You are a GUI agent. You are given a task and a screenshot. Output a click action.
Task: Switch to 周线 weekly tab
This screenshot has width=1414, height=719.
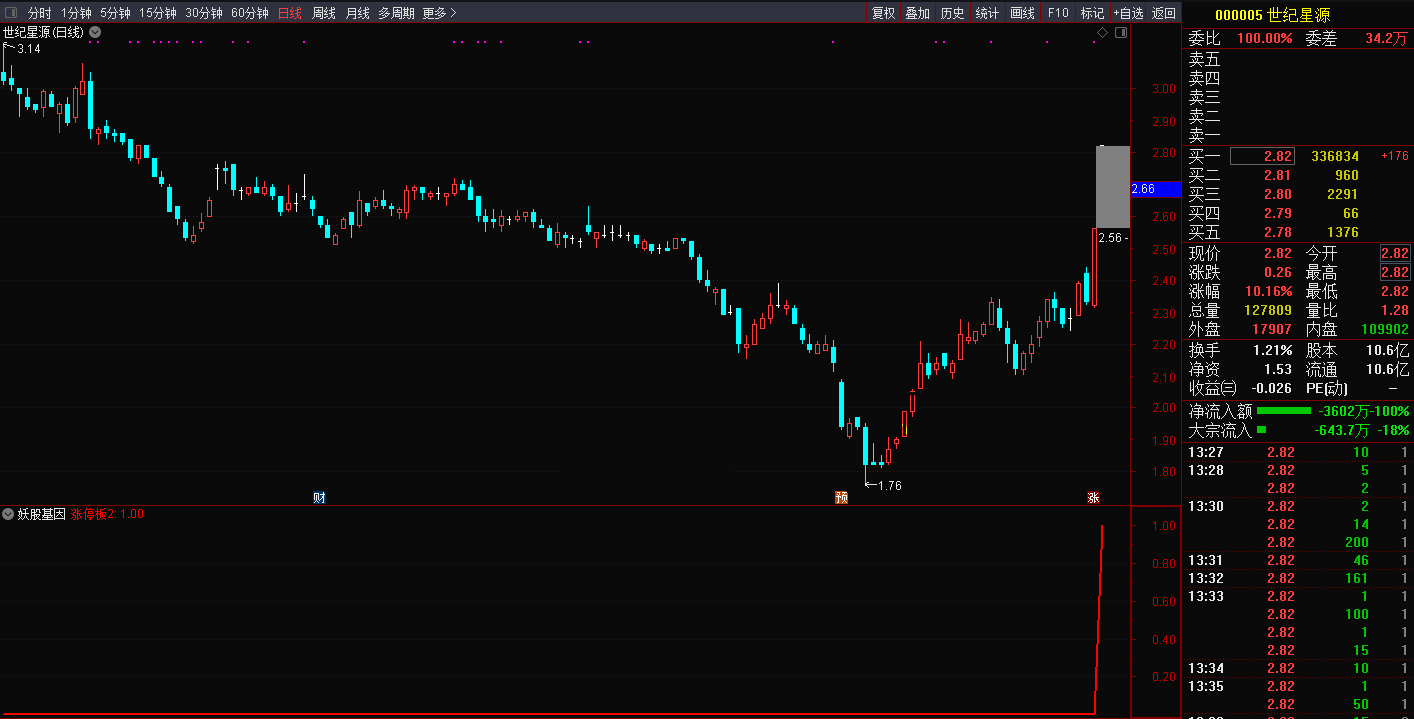[324, 13]
